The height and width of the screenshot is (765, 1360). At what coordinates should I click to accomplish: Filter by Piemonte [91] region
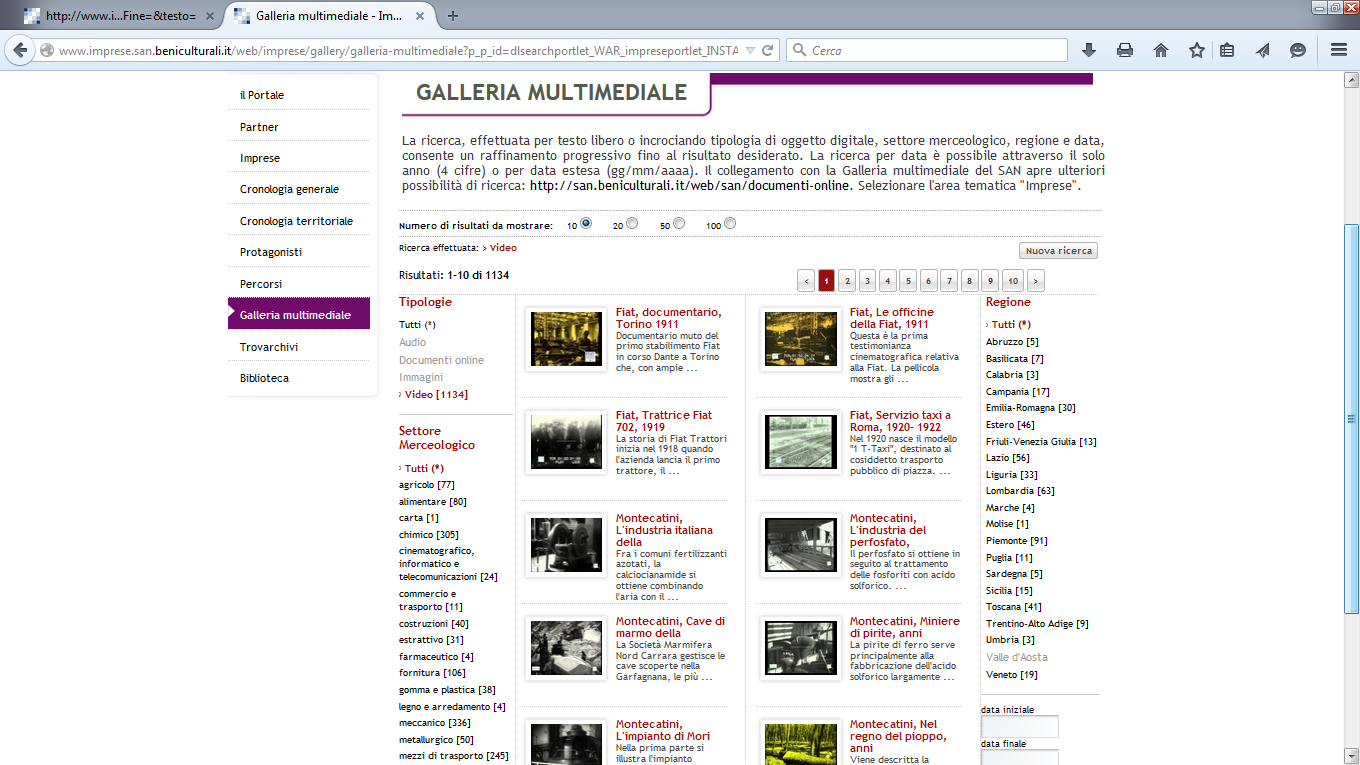tap(1017, 540)
